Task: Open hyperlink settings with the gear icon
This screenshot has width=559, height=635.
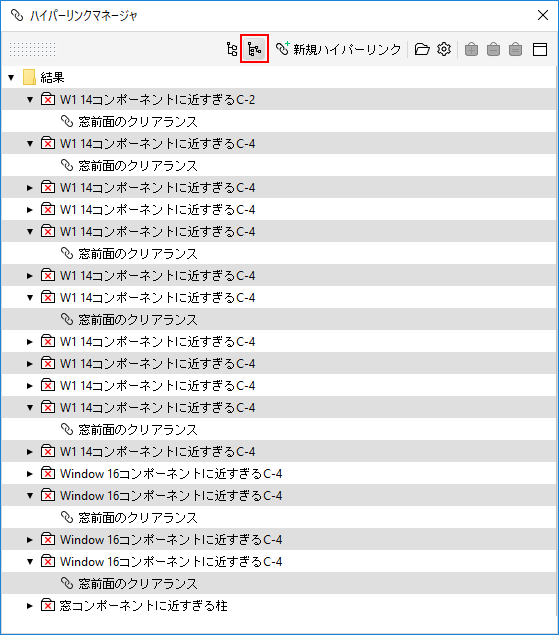Action: (x=444, y=49)
